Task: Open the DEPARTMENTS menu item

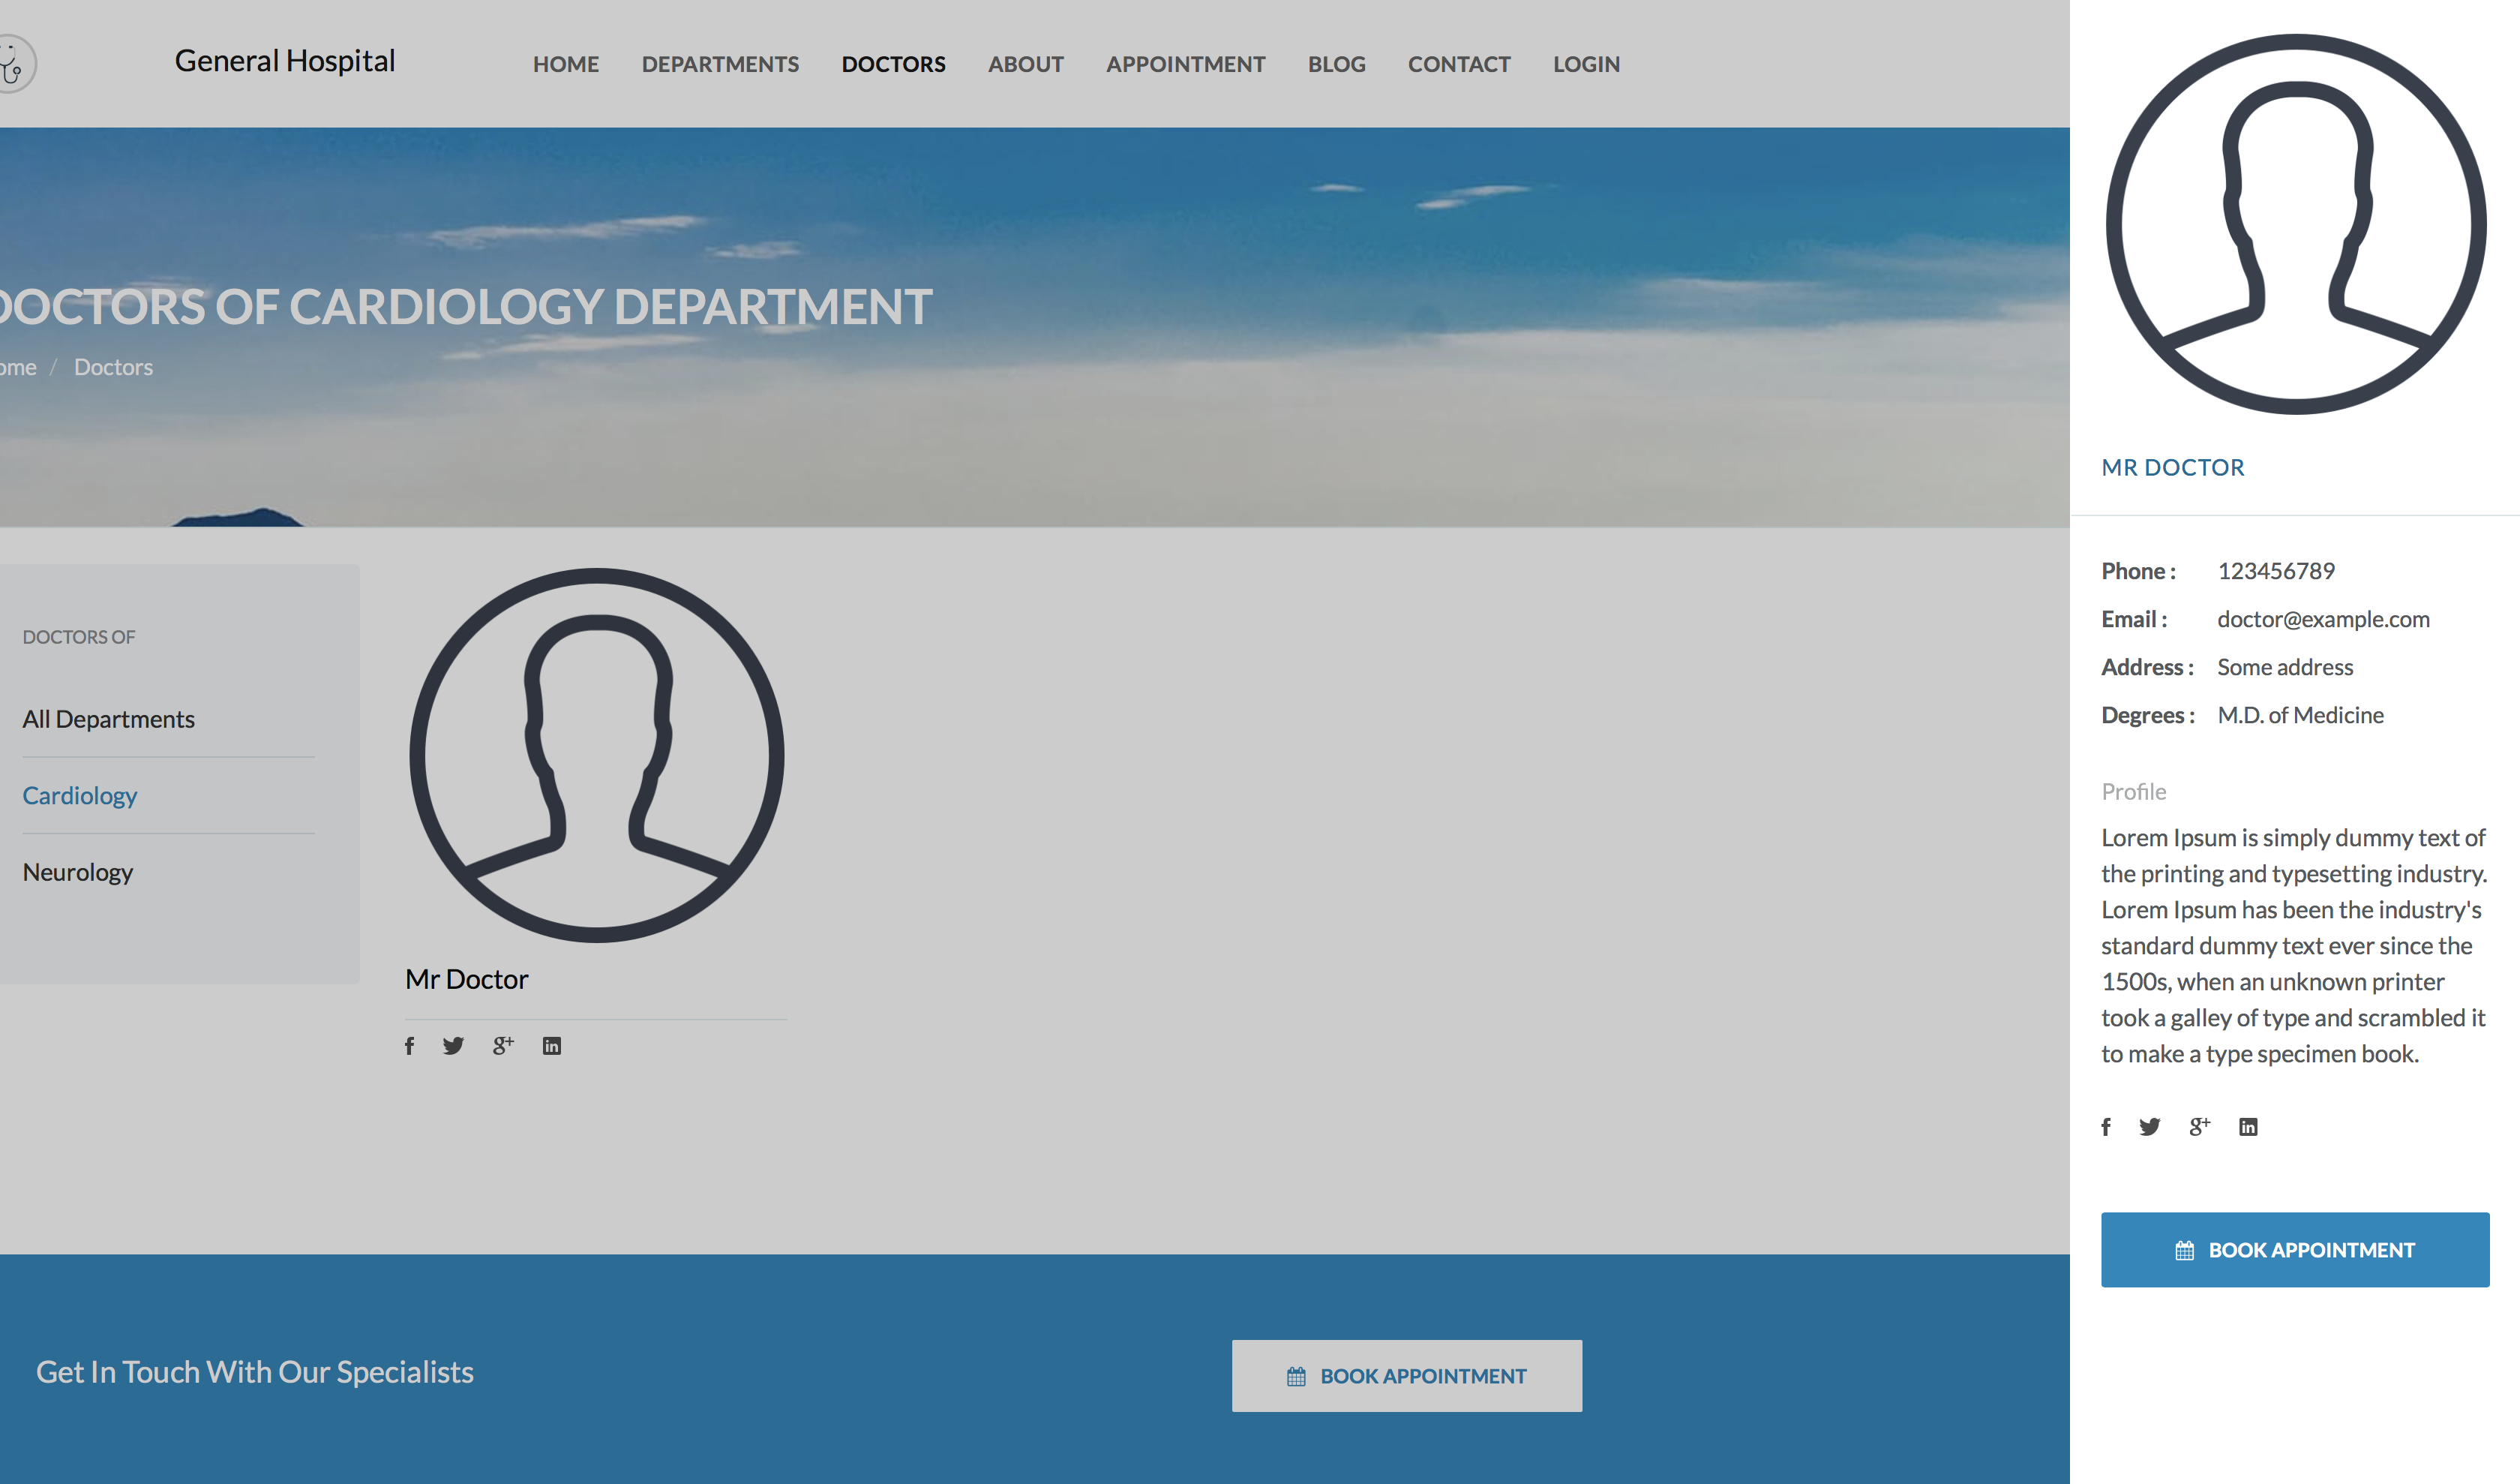Action: click(720, 64)
